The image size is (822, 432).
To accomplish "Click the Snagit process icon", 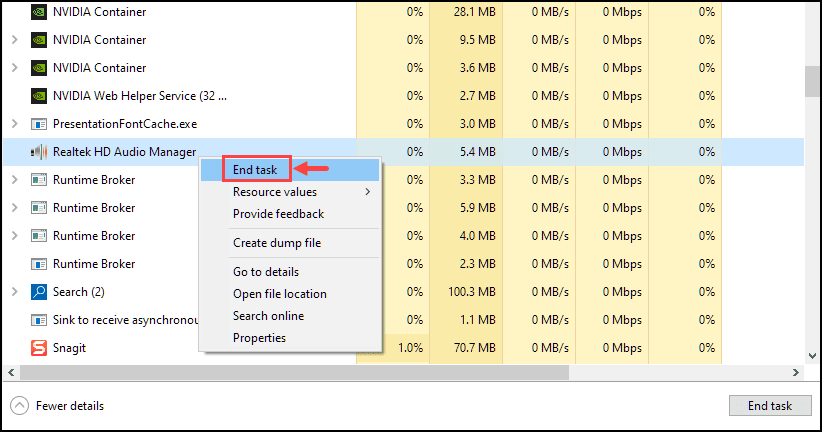I will tap(39, 348).
